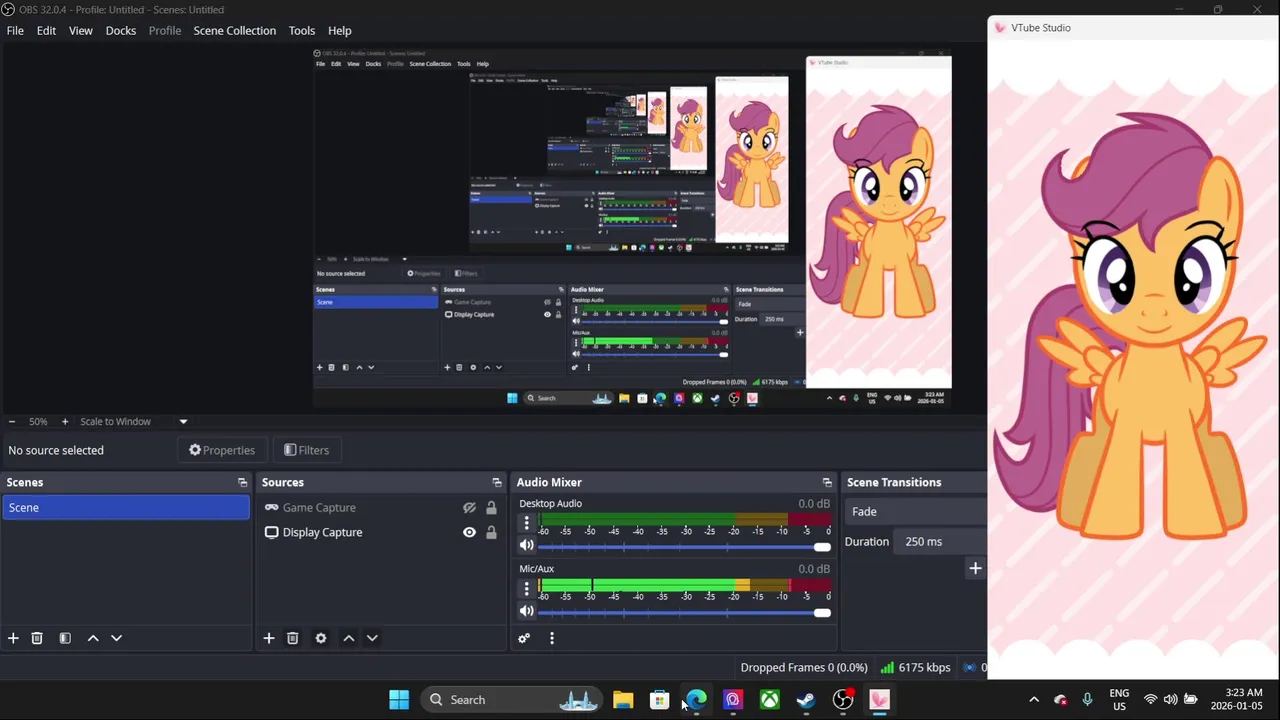The image size is (1280, 720).
Task: Zoom in preview with plus icon
Action: 65,422
